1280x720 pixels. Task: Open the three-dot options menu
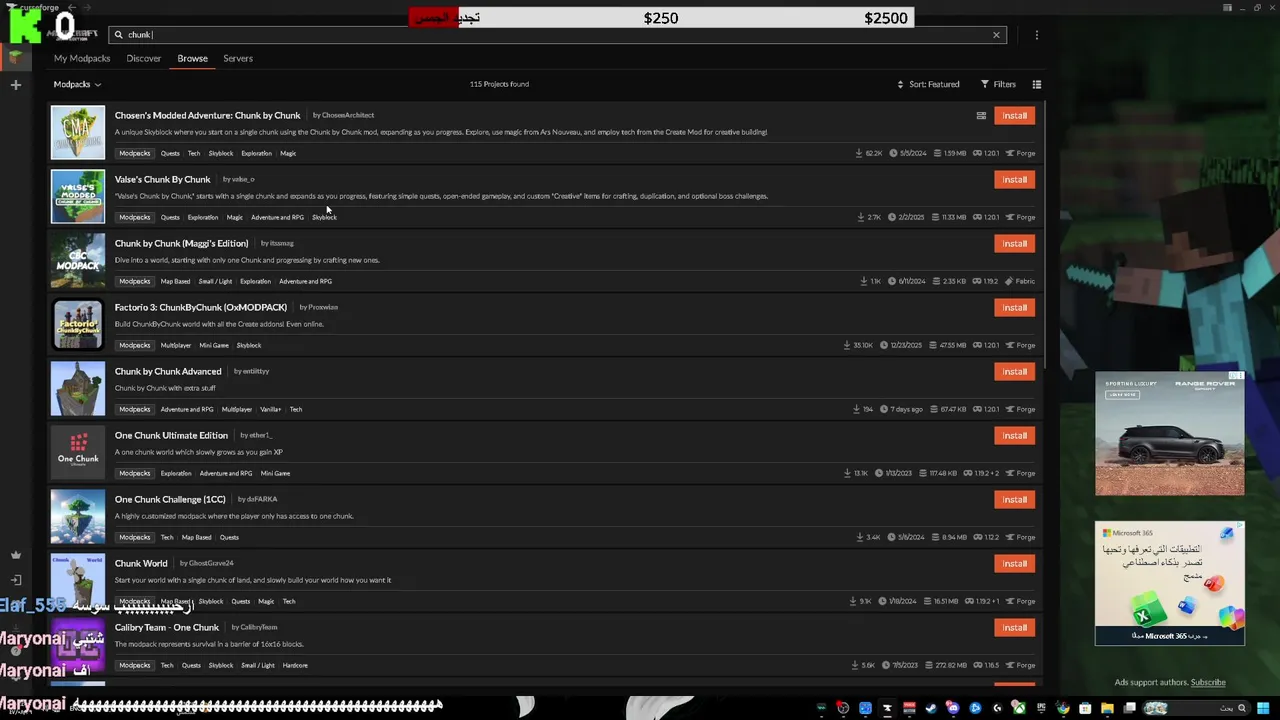1036,35
